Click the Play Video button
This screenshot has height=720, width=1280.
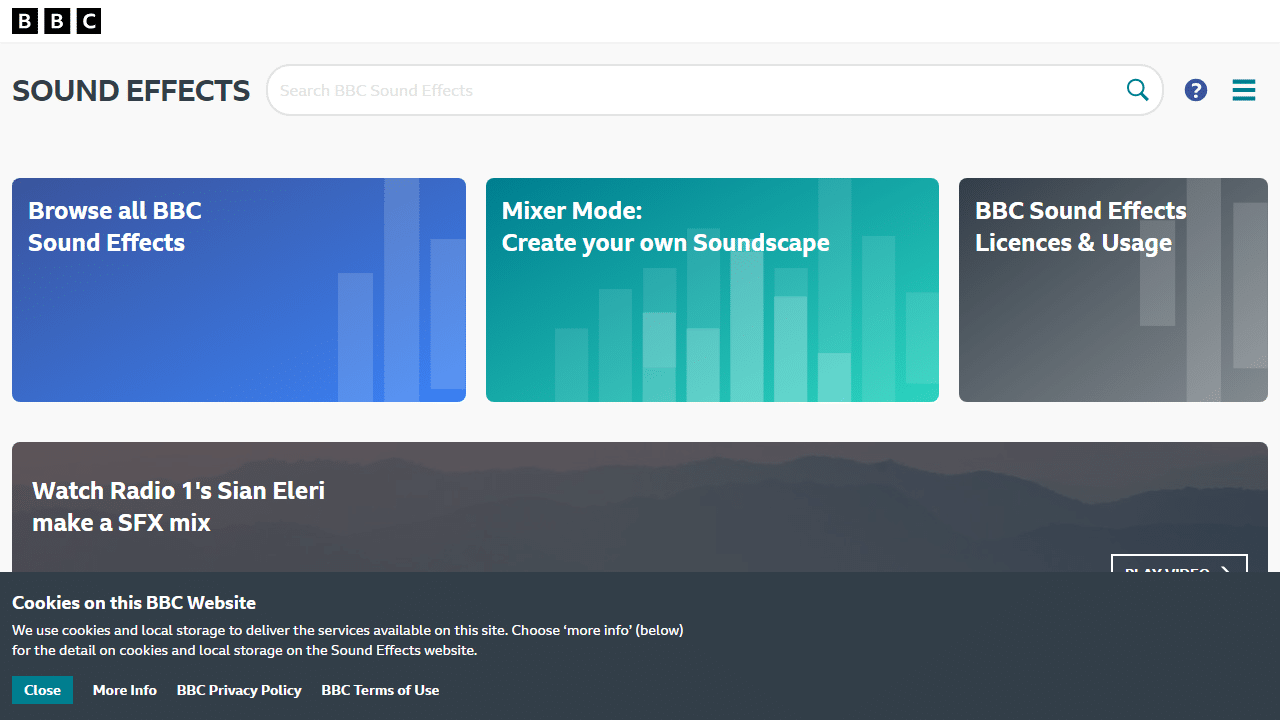(1179, 564)
